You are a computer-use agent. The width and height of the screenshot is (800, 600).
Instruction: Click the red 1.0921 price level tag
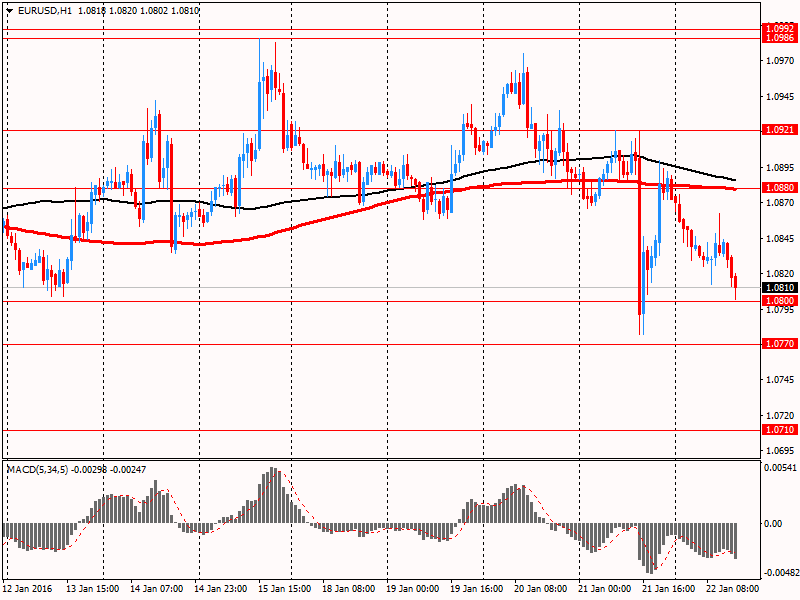click(779, 130)
